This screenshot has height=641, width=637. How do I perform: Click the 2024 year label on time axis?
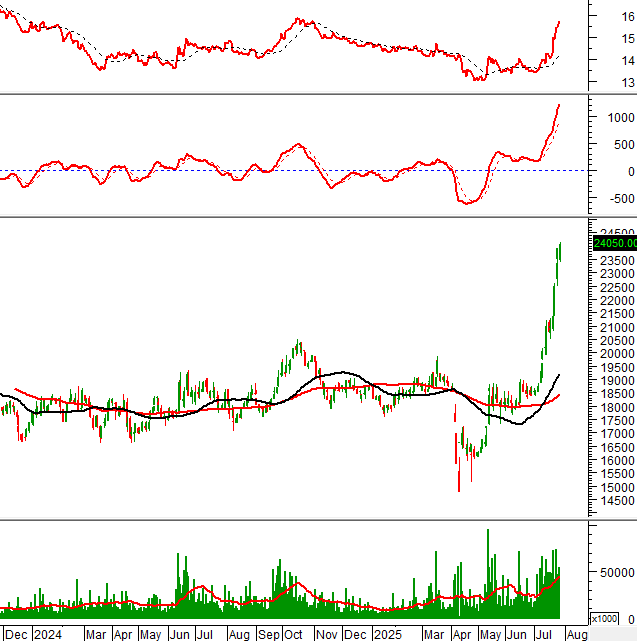46,634
